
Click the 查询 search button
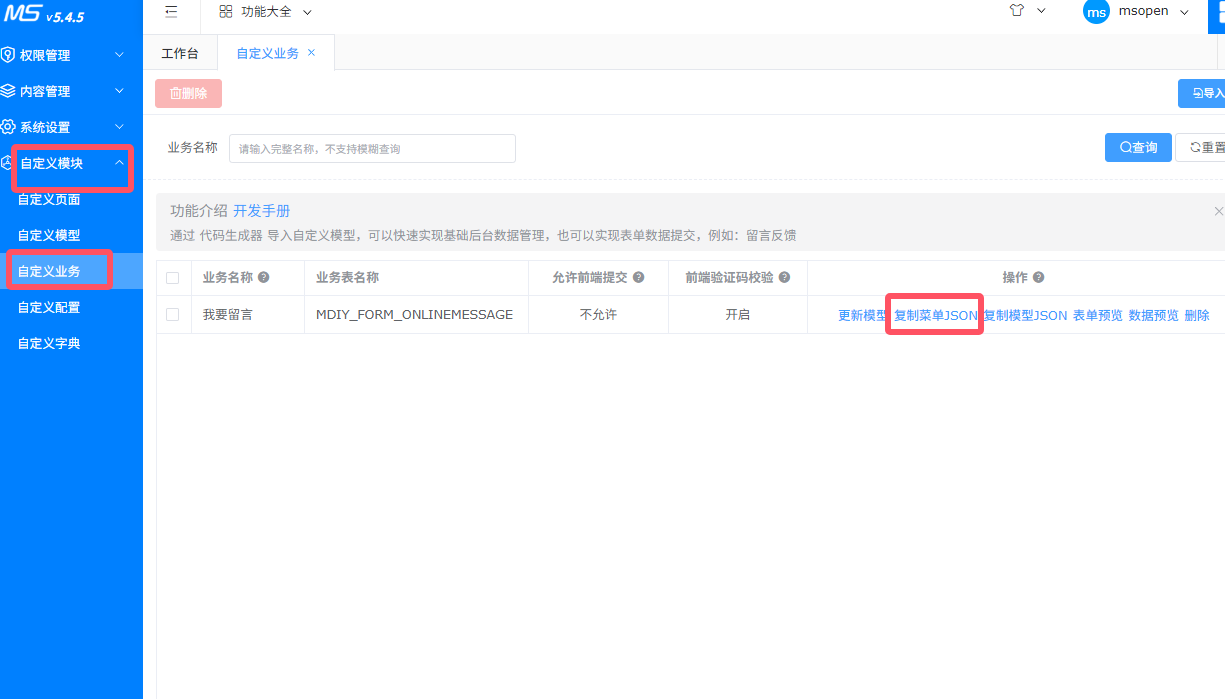[1138, 147]
